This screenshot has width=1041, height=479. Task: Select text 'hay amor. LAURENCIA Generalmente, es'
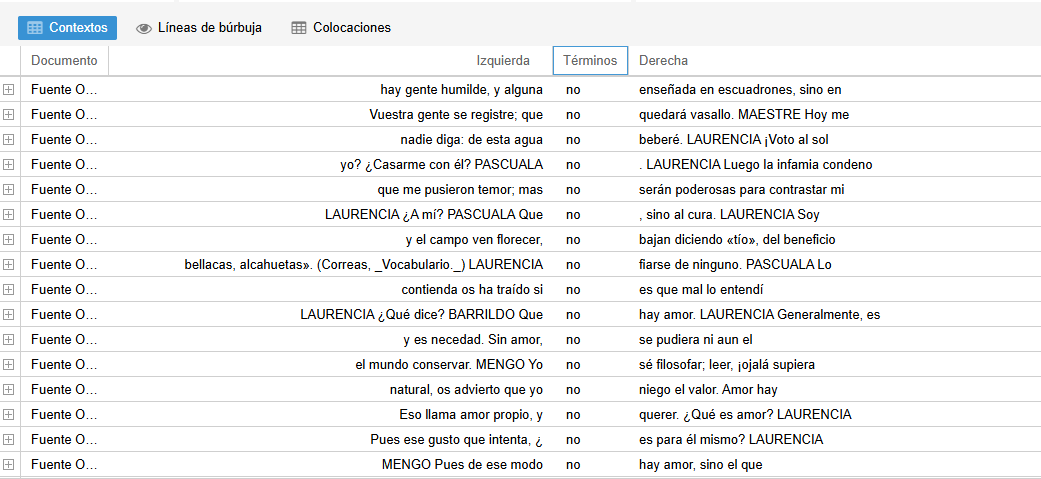point(760,315)
